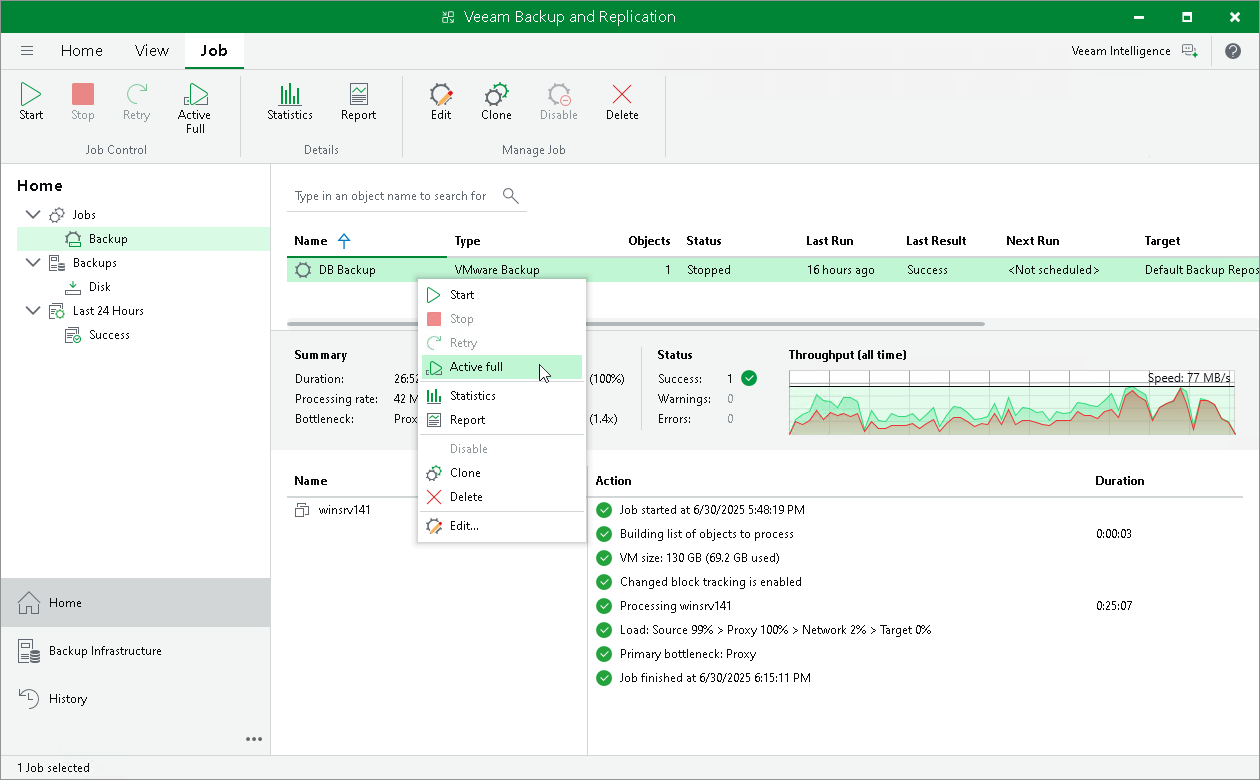Sort by the Last Result column header

click(936, 241)
